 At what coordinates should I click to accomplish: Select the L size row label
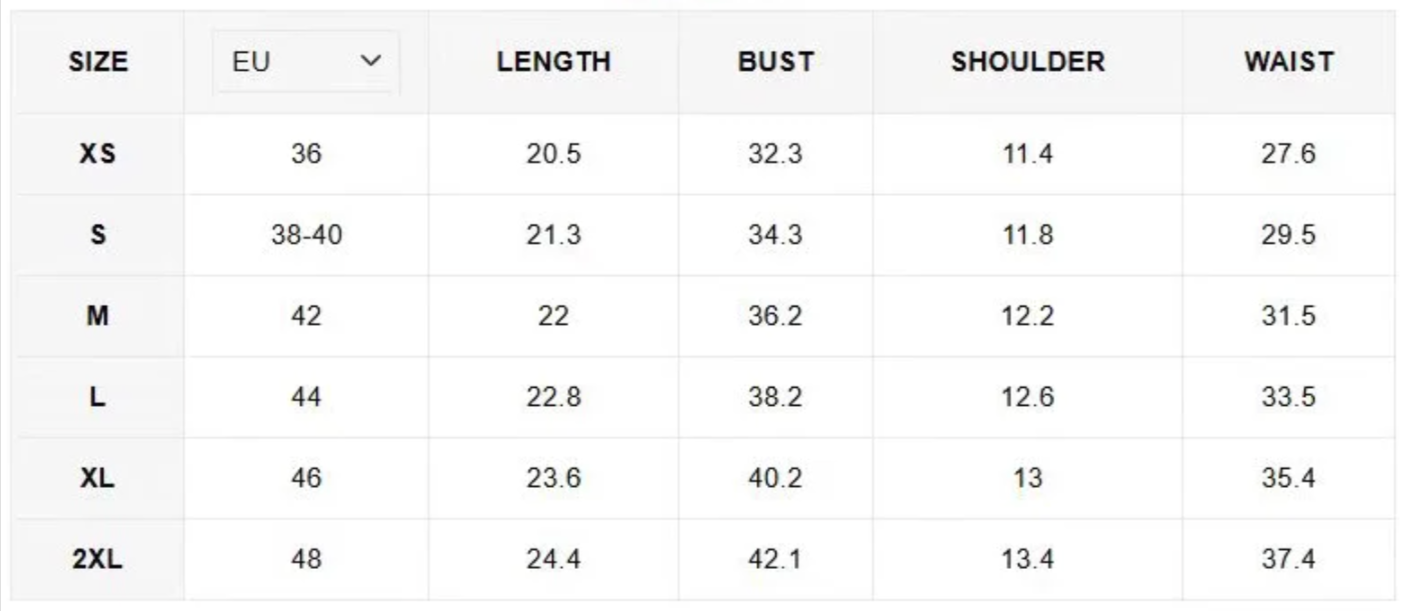[98, 398]
